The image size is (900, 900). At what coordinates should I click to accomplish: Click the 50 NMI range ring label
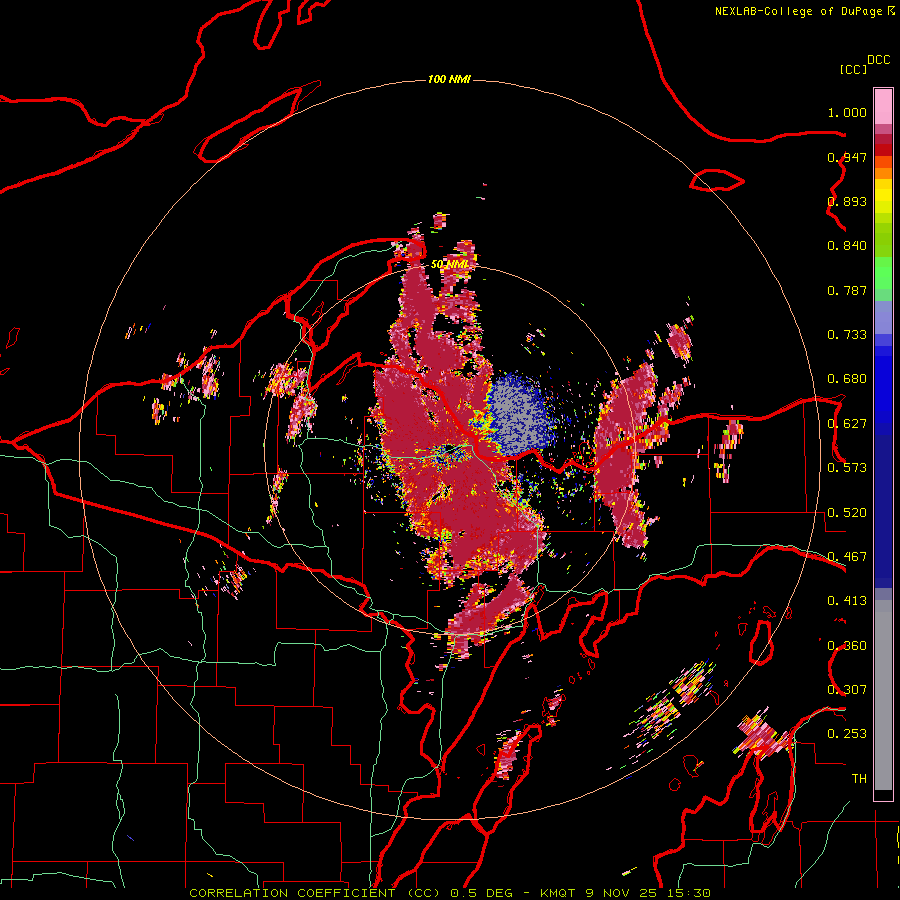pos(450,265)
